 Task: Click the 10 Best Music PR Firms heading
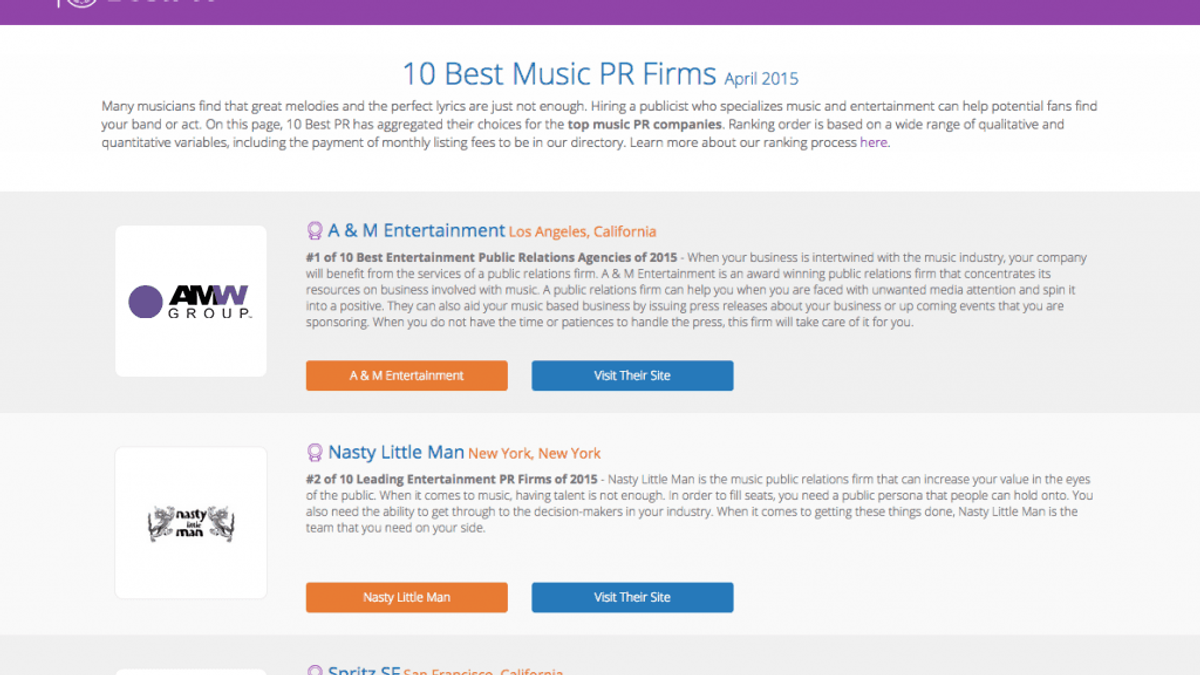(559, 74)
